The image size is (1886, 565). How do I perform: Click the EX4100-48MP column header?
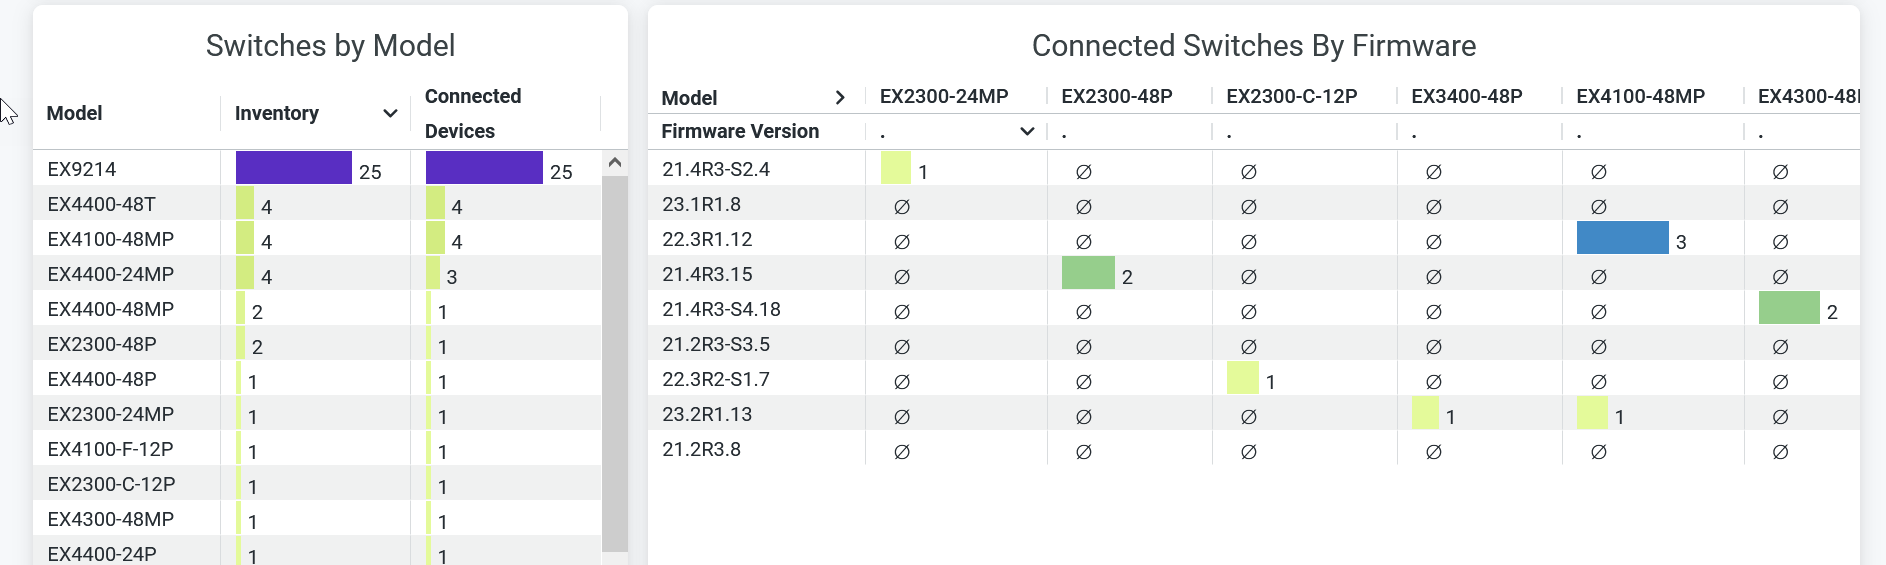[x=1640, y=97]
